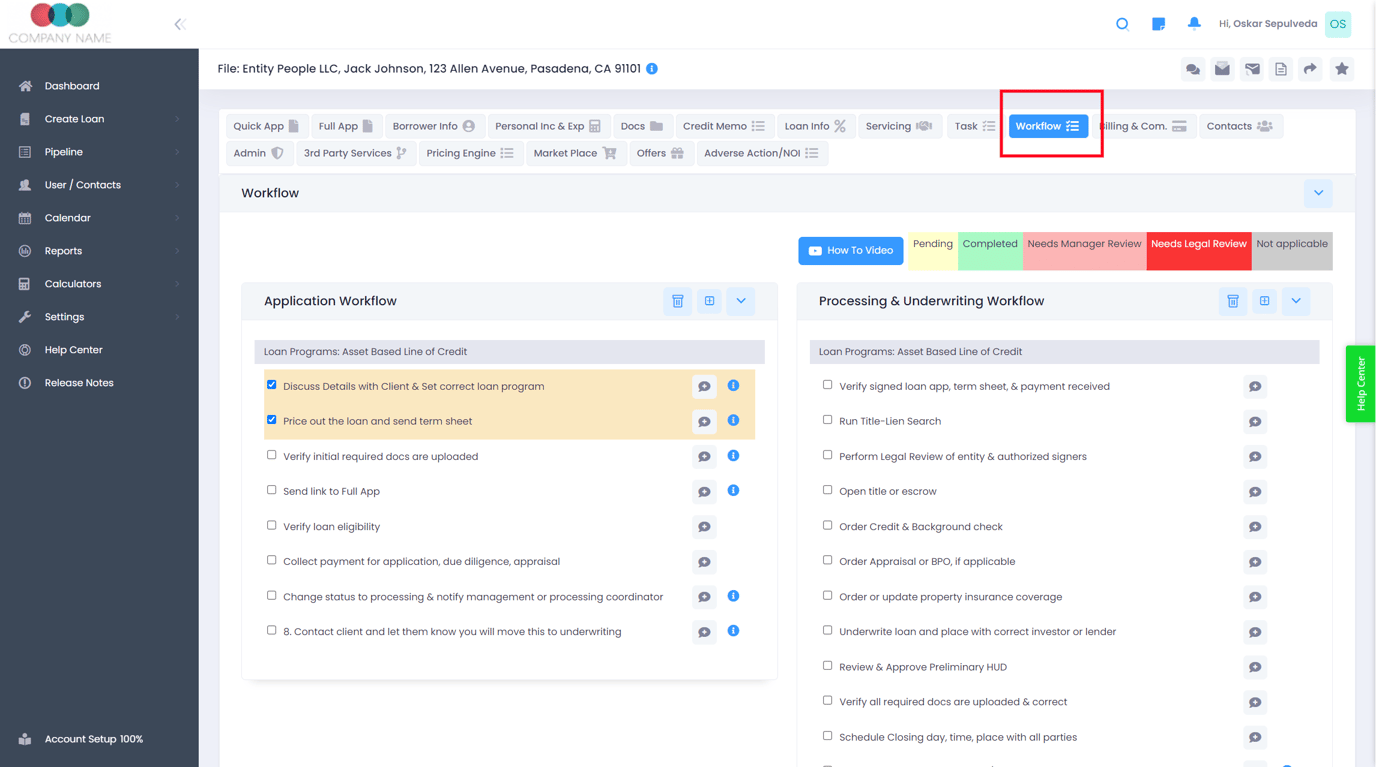Open the Servicing tab
Viewport: 1376px width, 767px height.
899,125
